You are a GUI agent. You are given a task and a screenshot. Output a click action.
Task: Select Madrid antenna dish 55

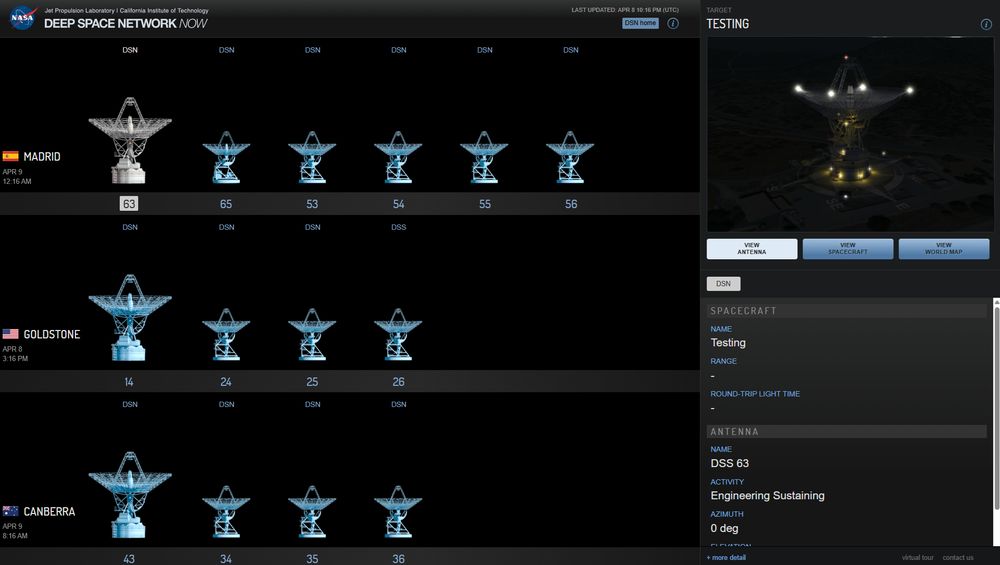[x=484, y=157]
